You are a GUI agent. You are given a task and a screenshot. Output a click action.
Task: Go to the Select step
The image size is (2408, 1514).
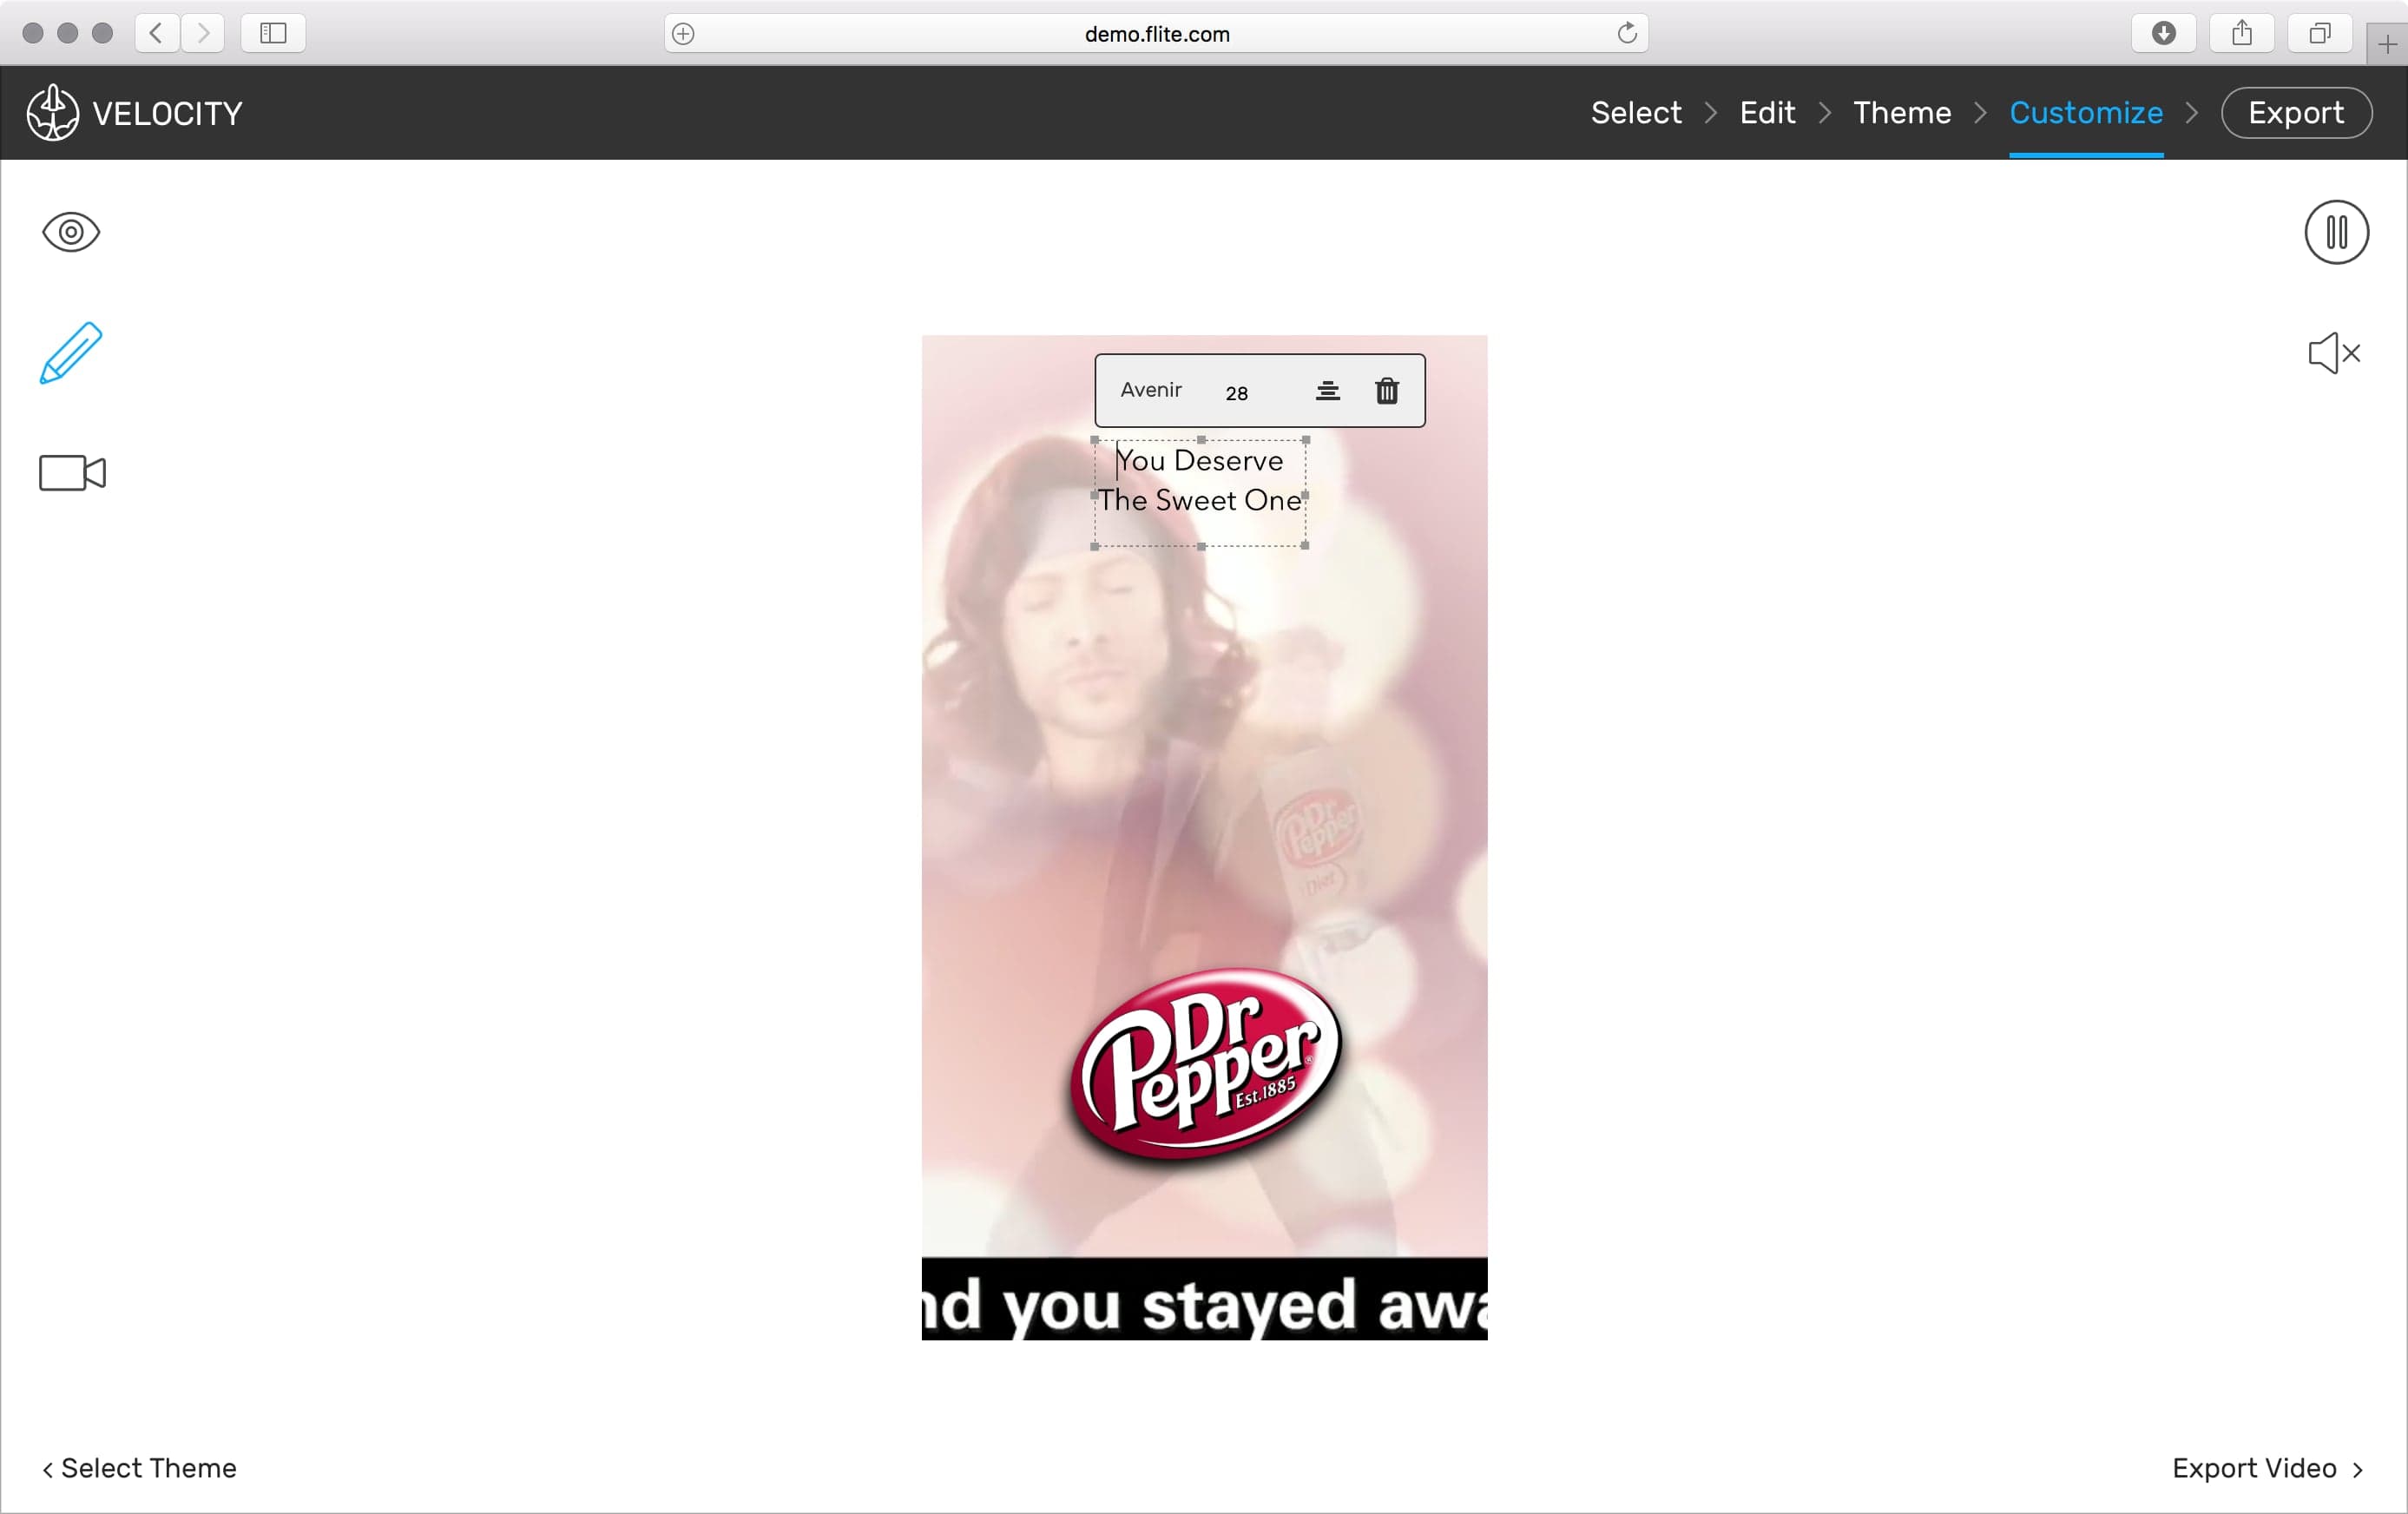click(1636, 113)
